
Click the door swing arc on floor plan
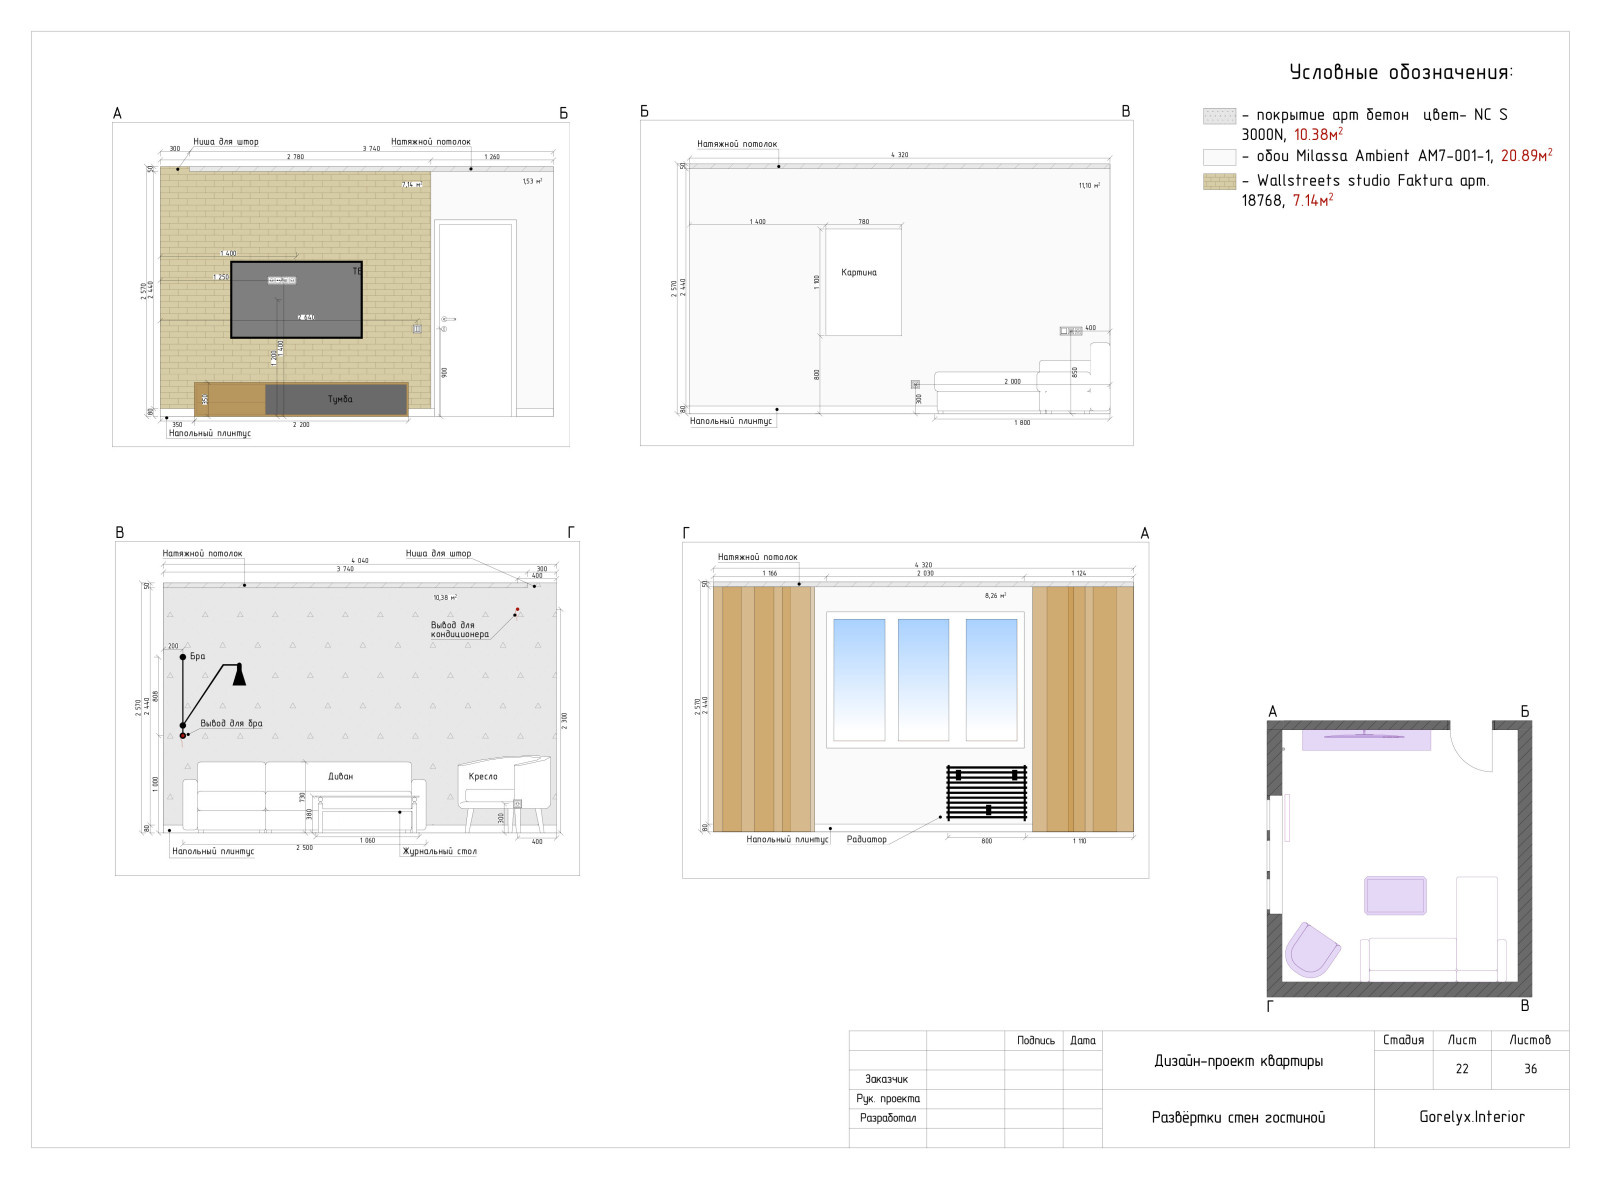coord(1470,750)
